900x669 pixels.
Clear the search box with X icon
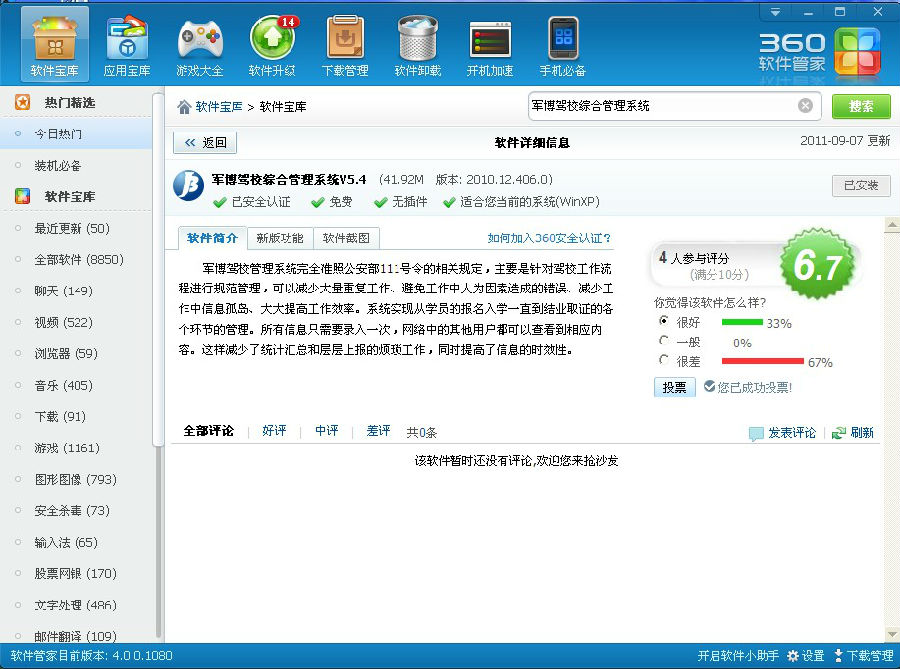pyautogui.click(x=805, y=106)
